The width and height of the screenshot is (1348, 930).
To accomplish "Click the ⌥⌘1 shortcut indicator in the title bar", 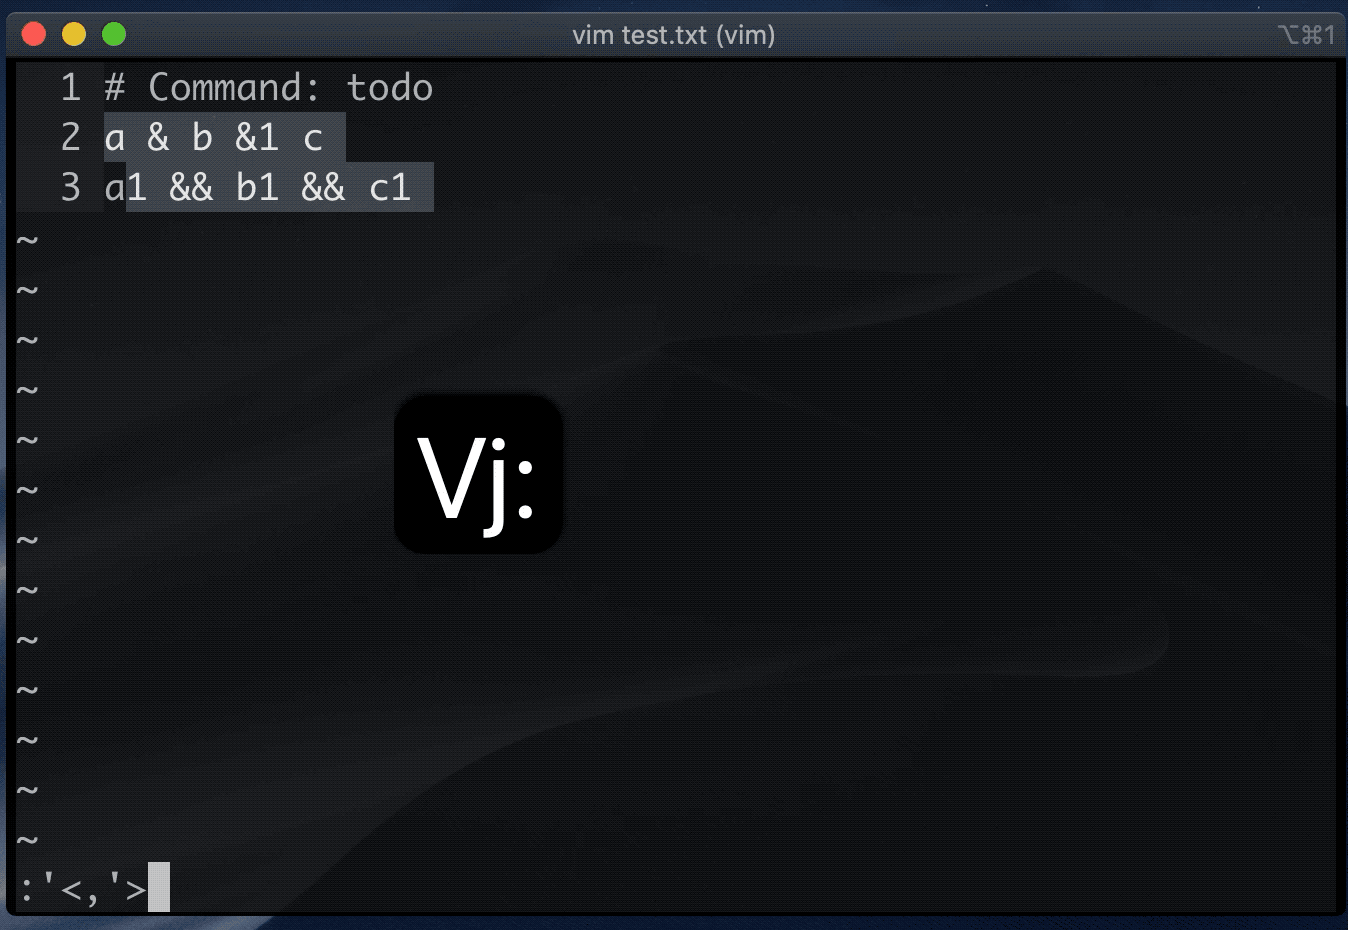I will point(1306,35).
